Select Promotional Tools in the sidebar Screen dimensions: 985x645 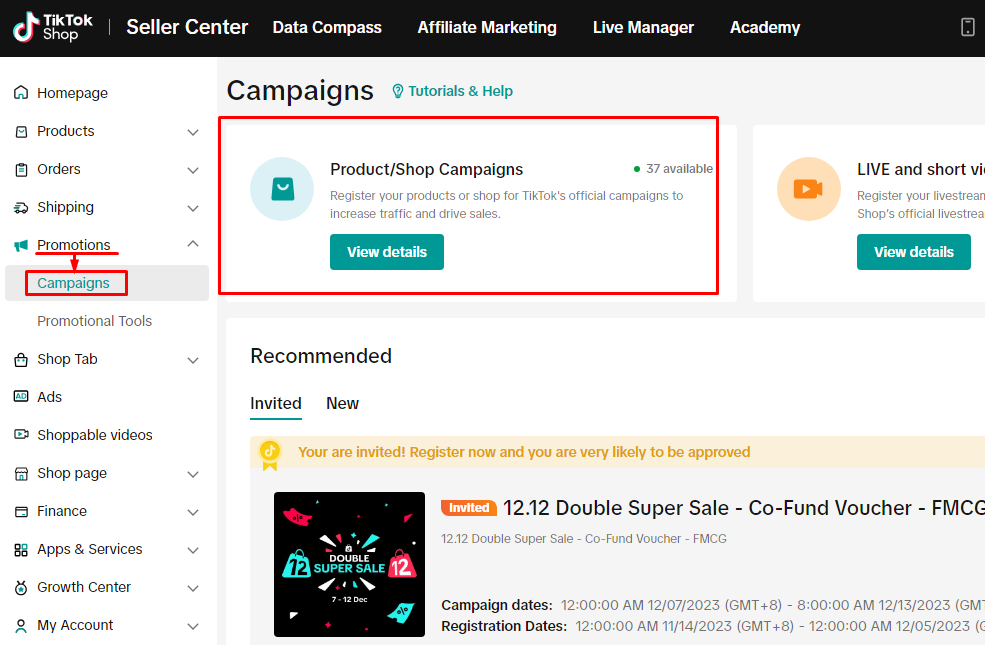(x=94, y=321)
